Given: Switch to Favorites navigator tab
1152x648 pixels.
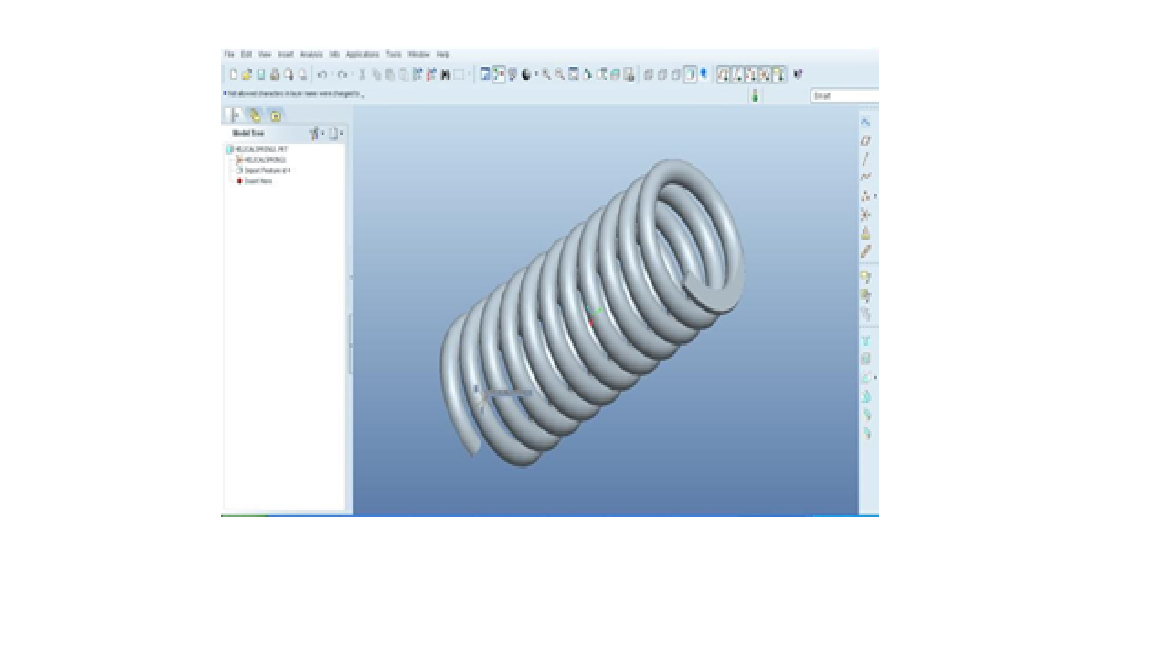Looking at the screenshot, I should 275,115.
